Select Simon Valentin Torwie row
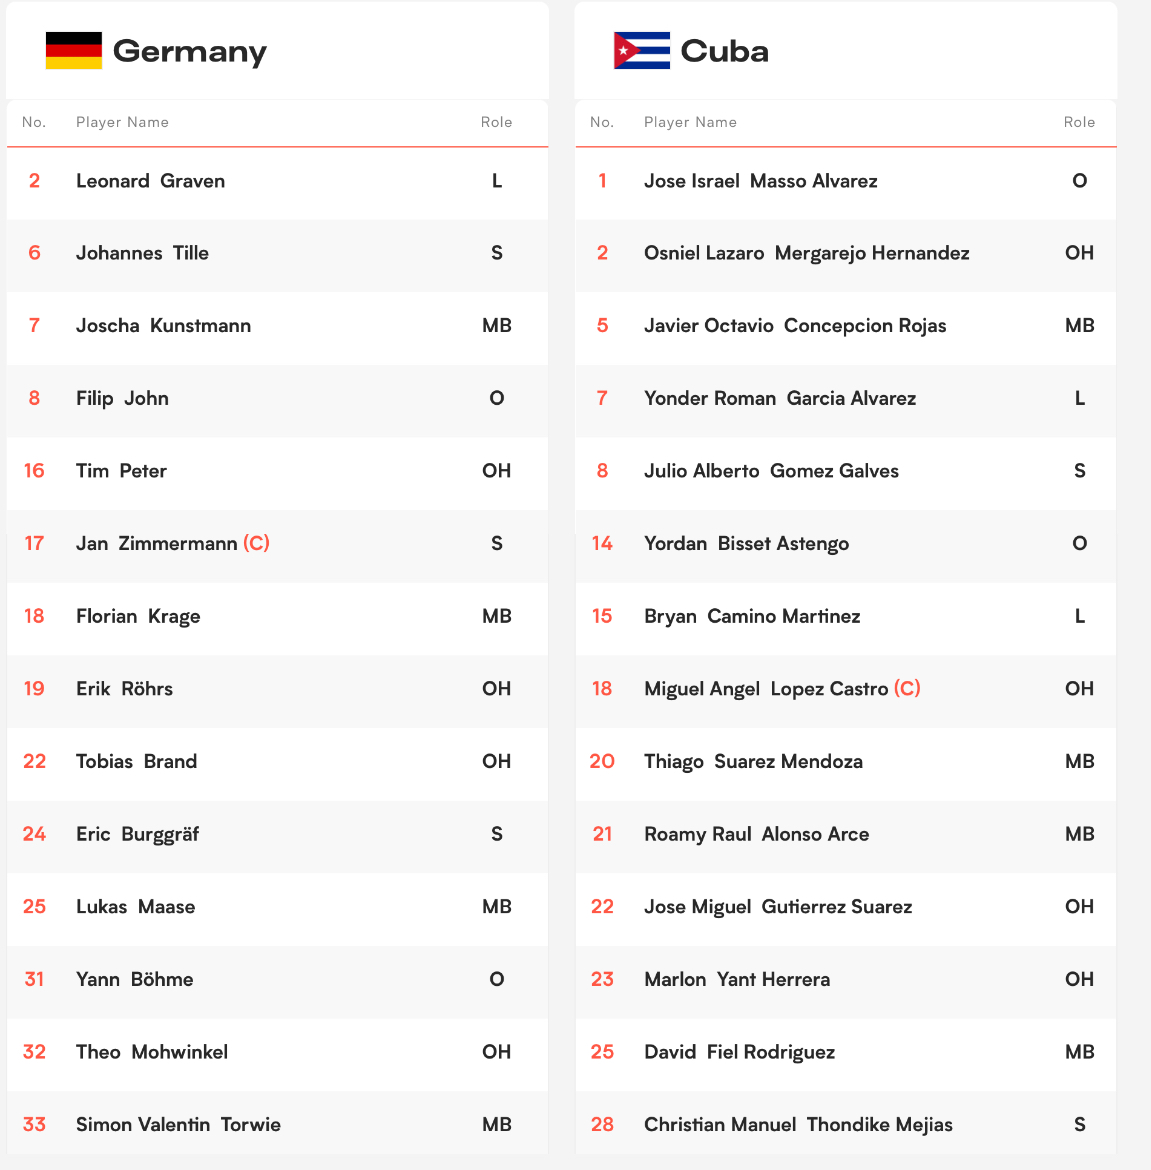 point(277,1124)
